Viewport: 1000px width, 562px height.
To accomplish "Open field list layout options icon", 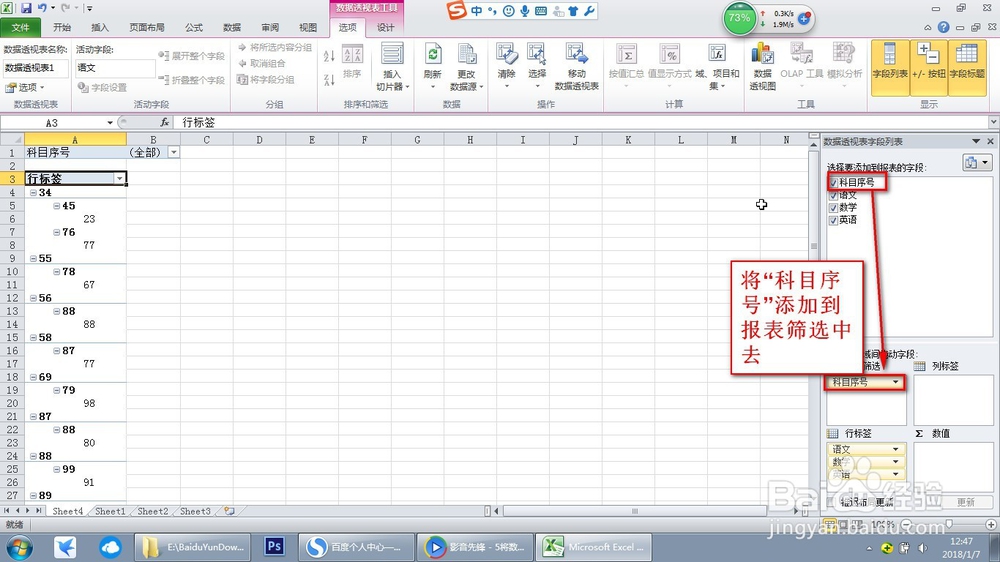I will pos(976,163).
